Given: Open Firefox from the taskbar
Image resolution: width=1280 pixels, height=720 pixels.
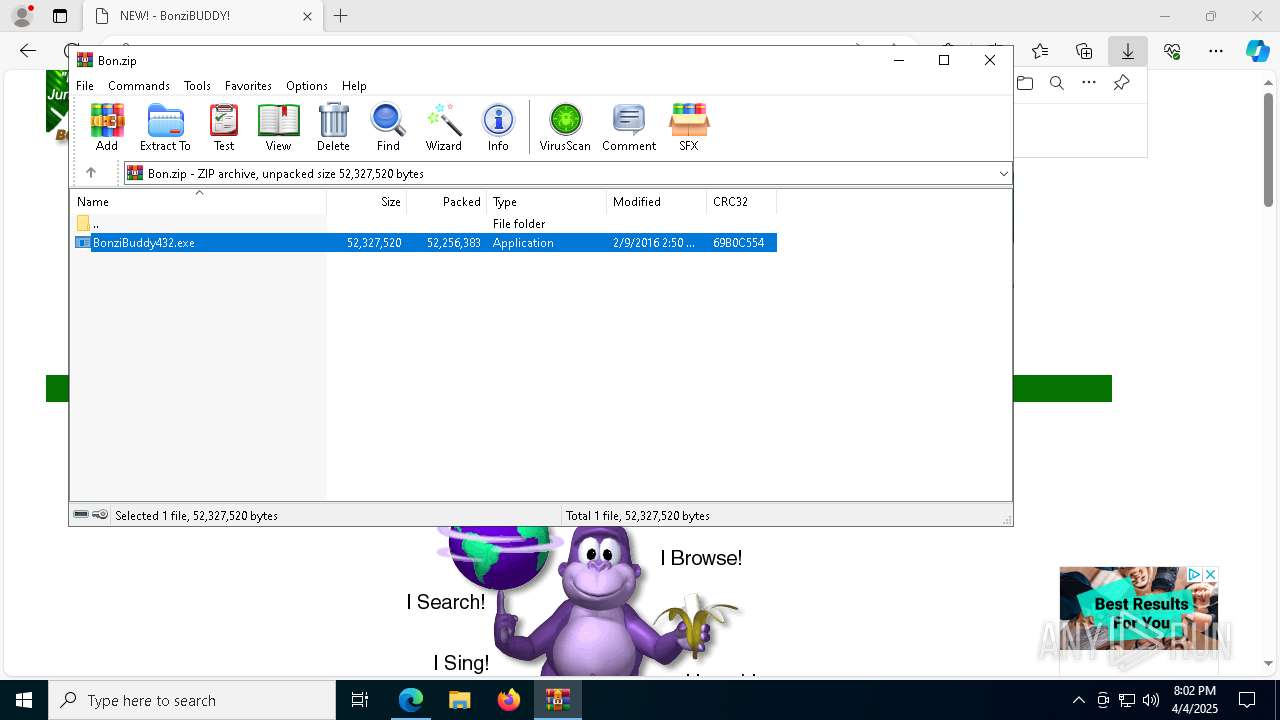Looking at the screenshot, I should click(x=509, y=700).
